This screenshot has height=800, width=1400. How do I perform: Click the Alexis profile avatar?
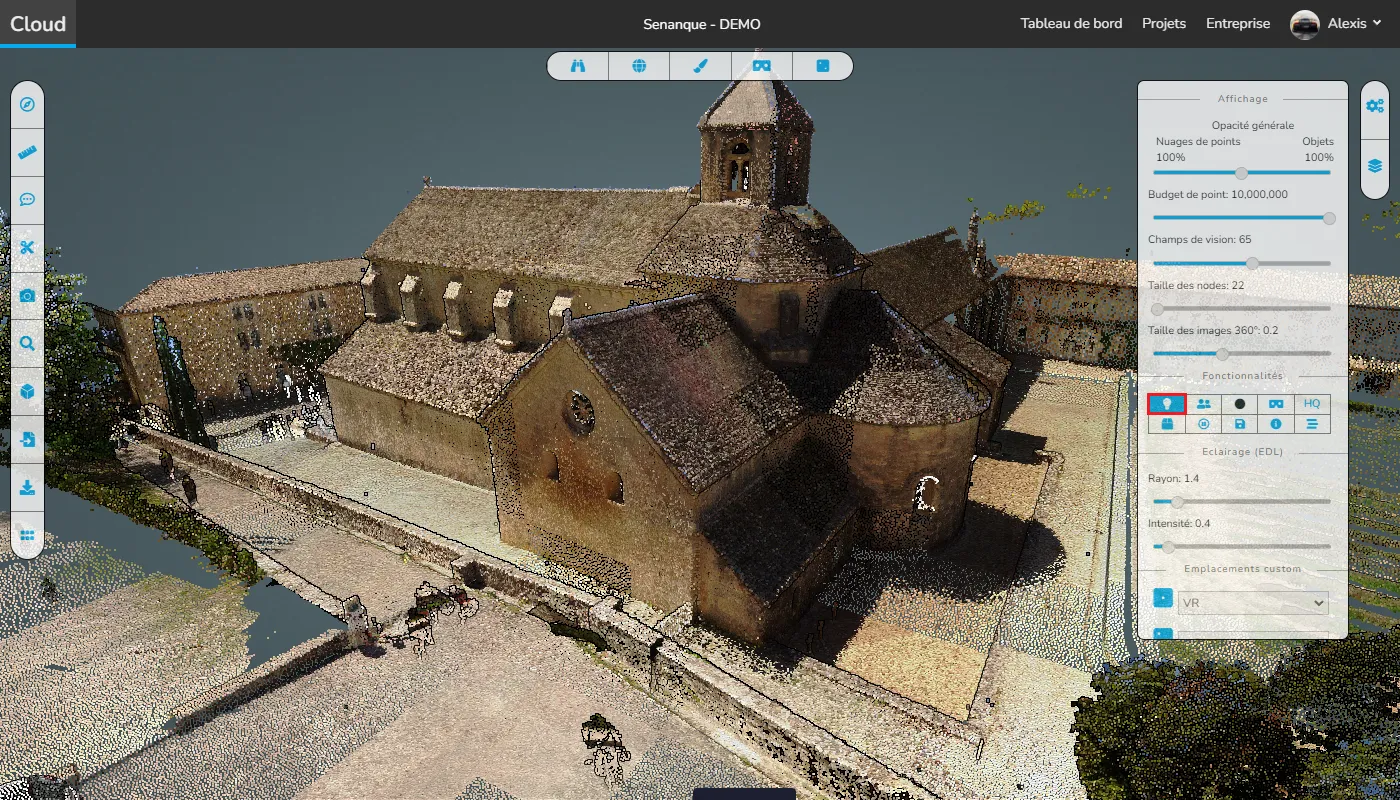[1305, 24]
